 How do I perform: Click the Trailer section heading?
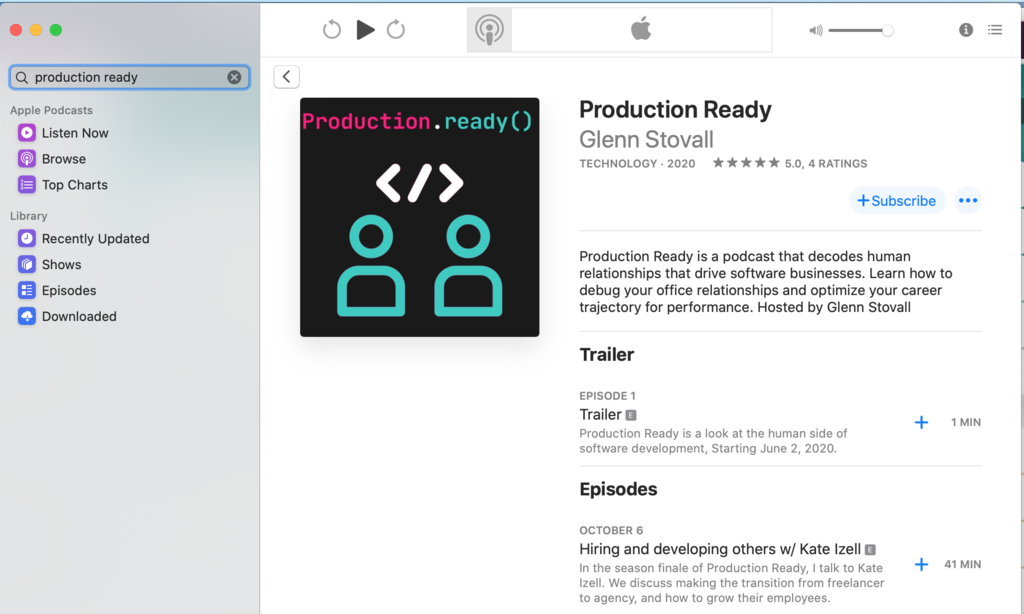tap(607, 355)
